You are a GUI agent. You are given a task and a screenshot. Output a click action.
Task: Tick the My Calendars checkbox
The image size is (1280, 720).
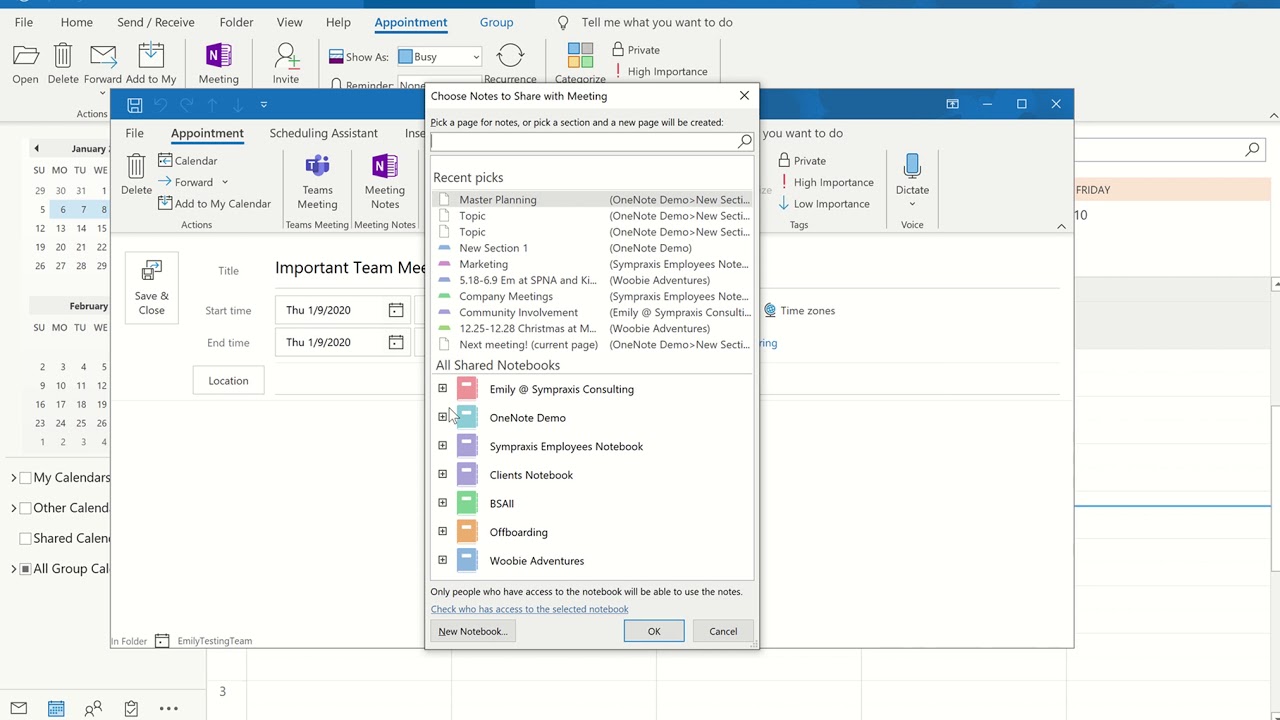[26, 478]
